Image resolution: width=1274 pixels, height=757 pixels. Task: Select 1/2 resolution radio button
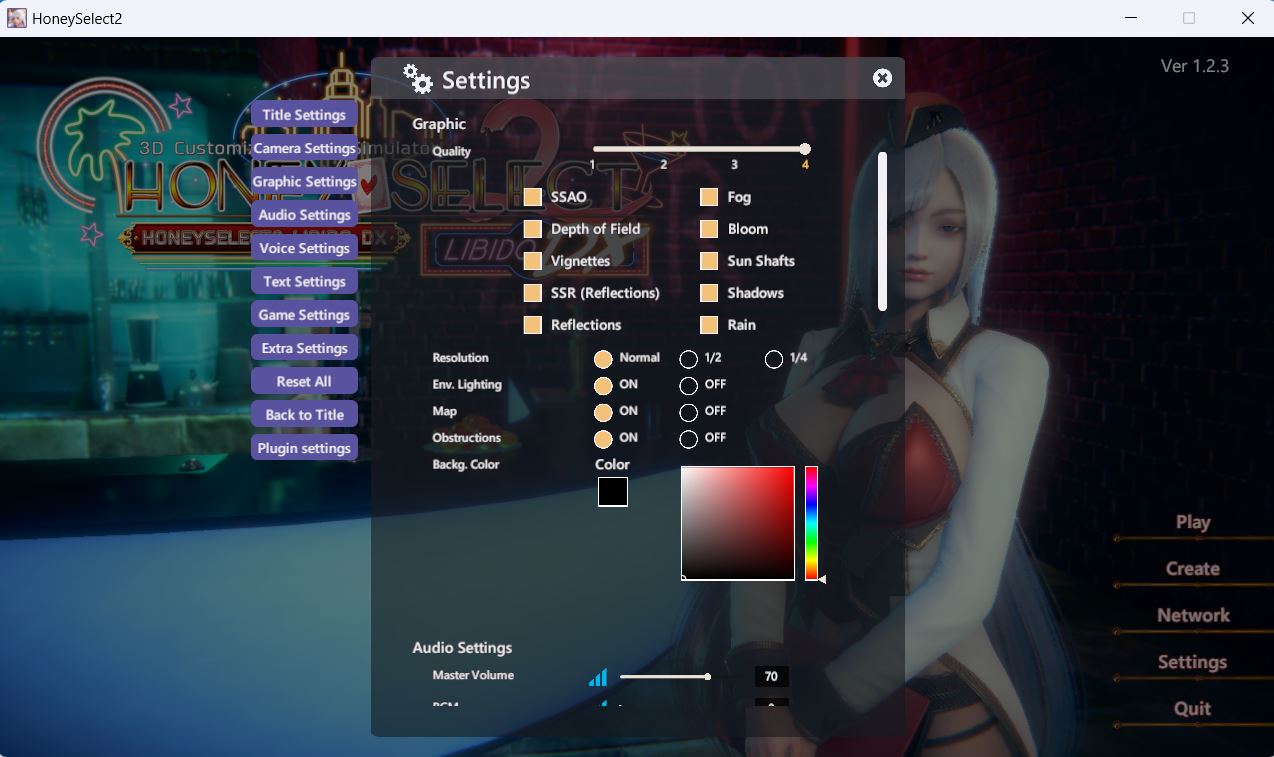[688, 359]
